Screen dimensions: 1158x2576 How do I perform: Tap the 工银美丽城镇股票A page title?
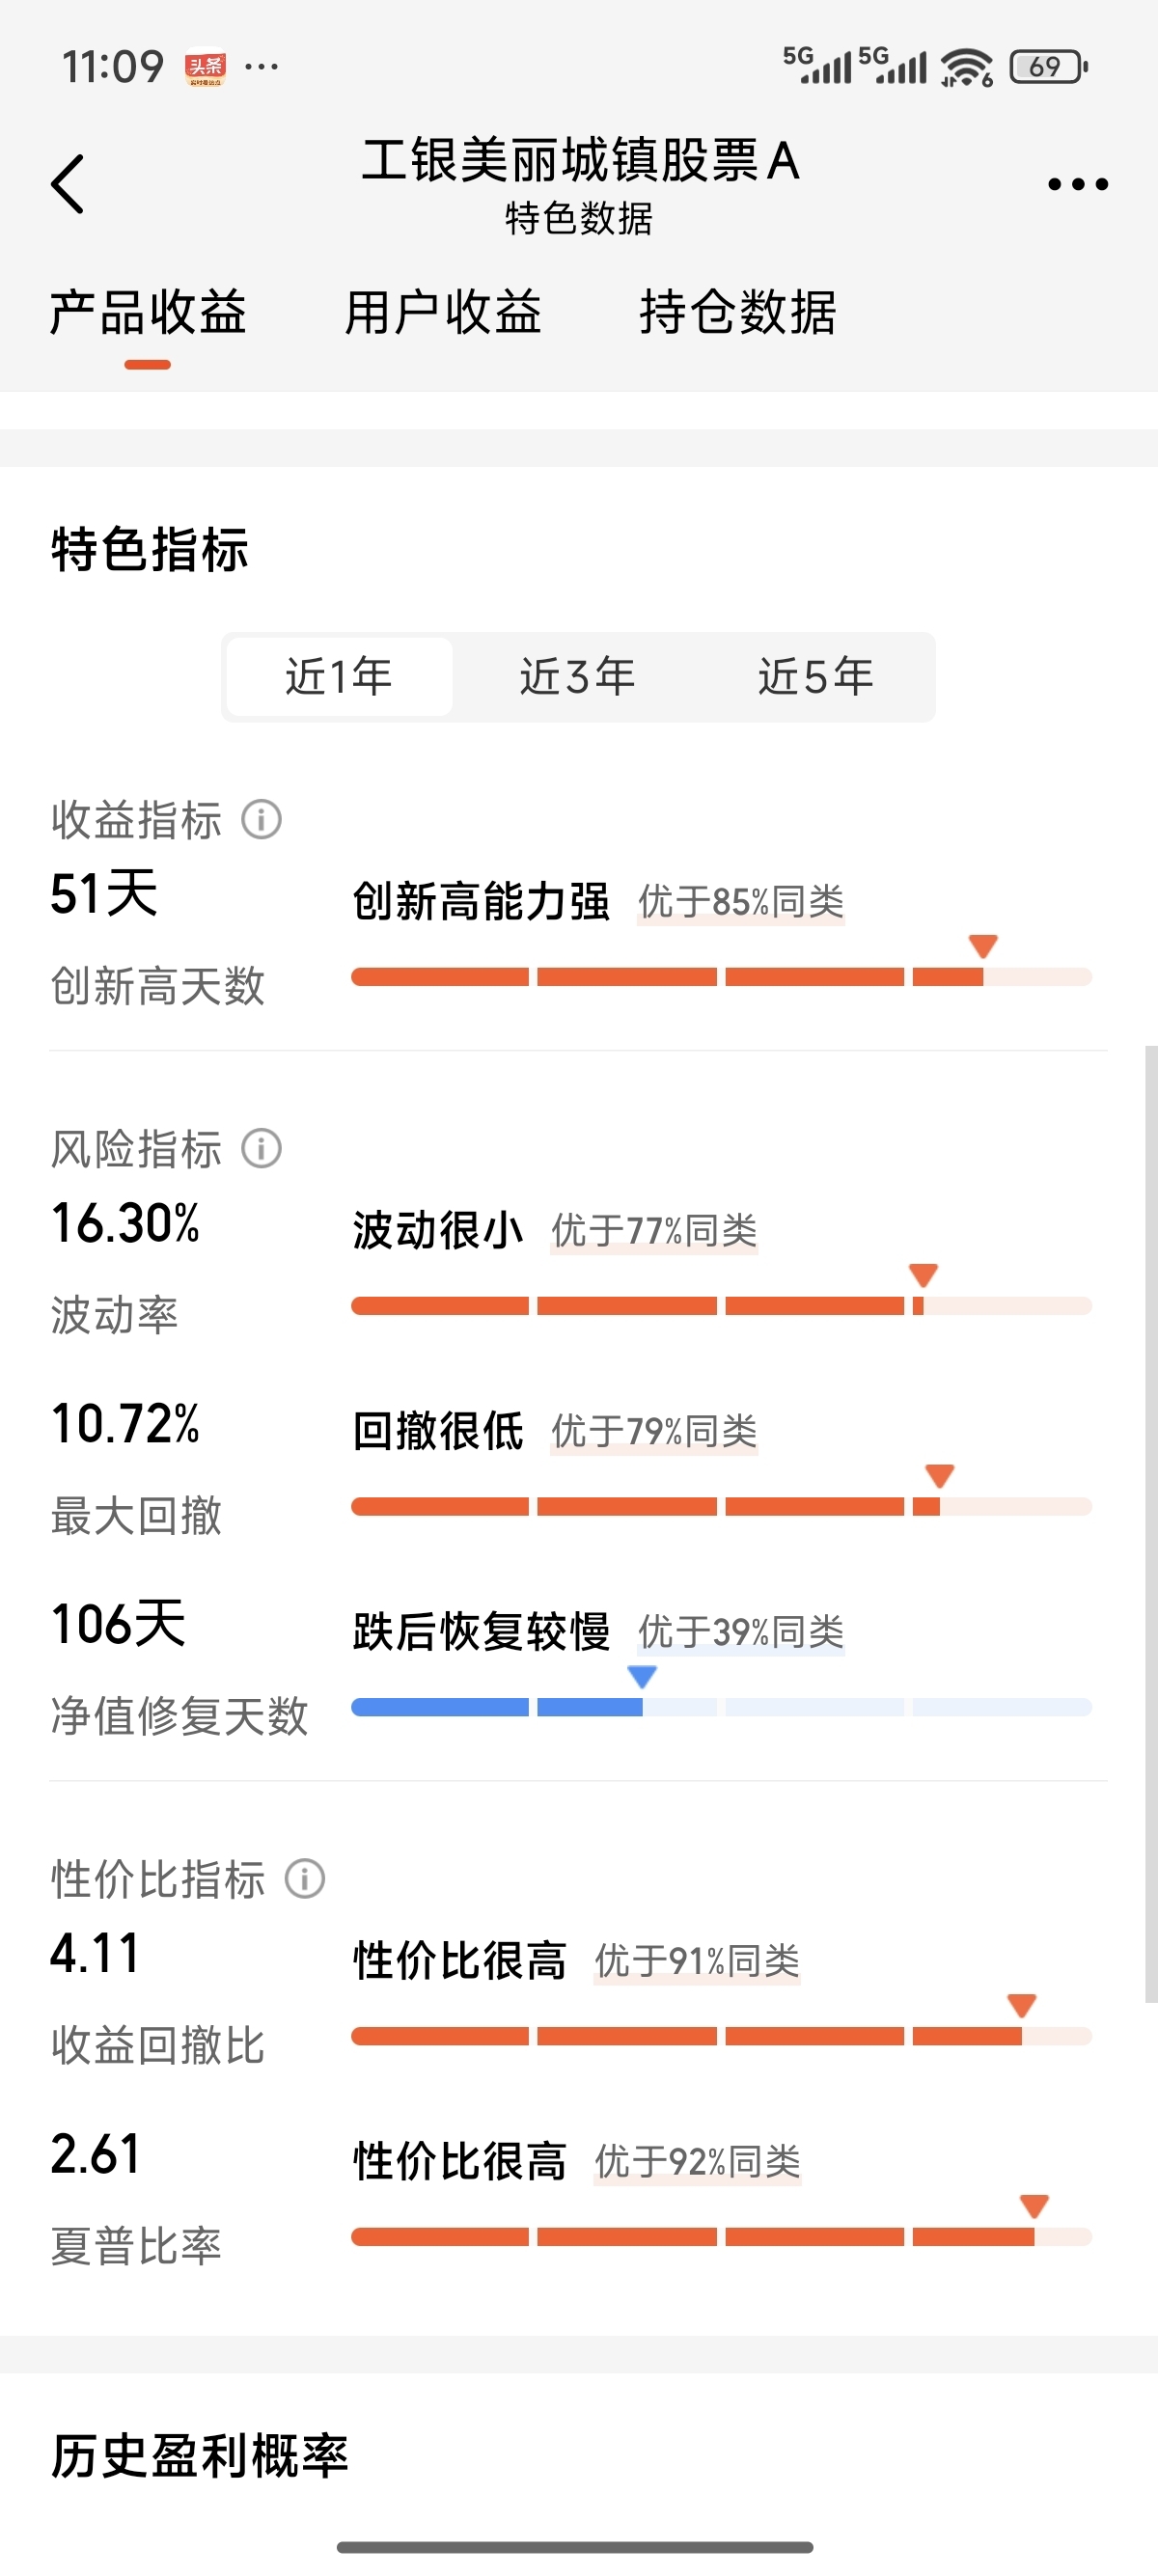coord(580,161)
